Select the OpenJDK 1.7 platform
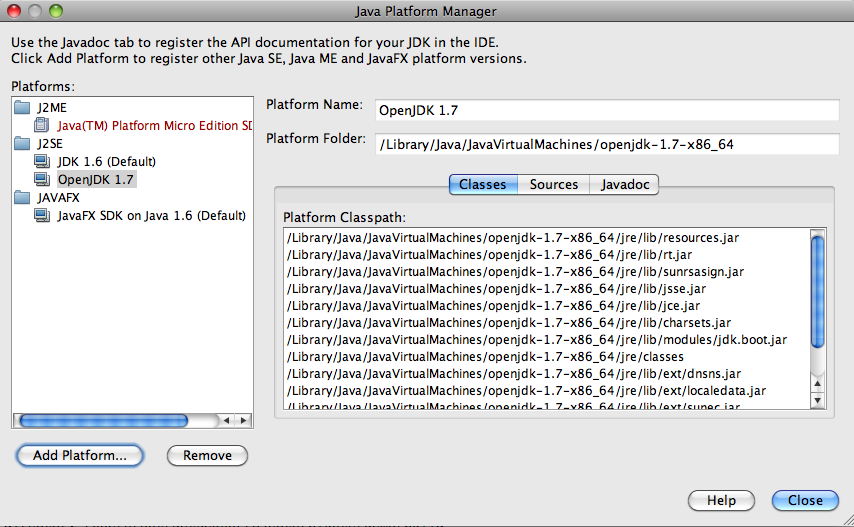 click(96, 180)
